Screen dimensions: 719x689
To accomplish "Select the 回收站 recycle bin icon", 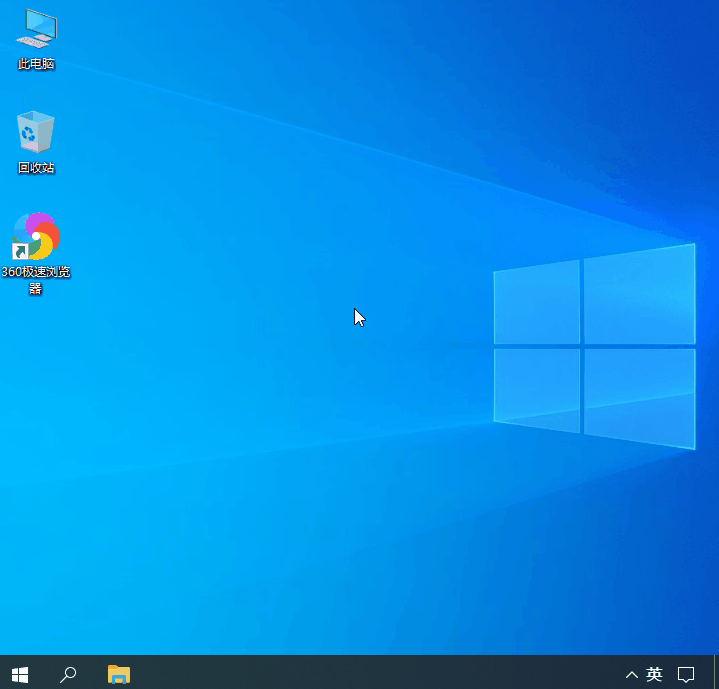I will pos(36,132).
